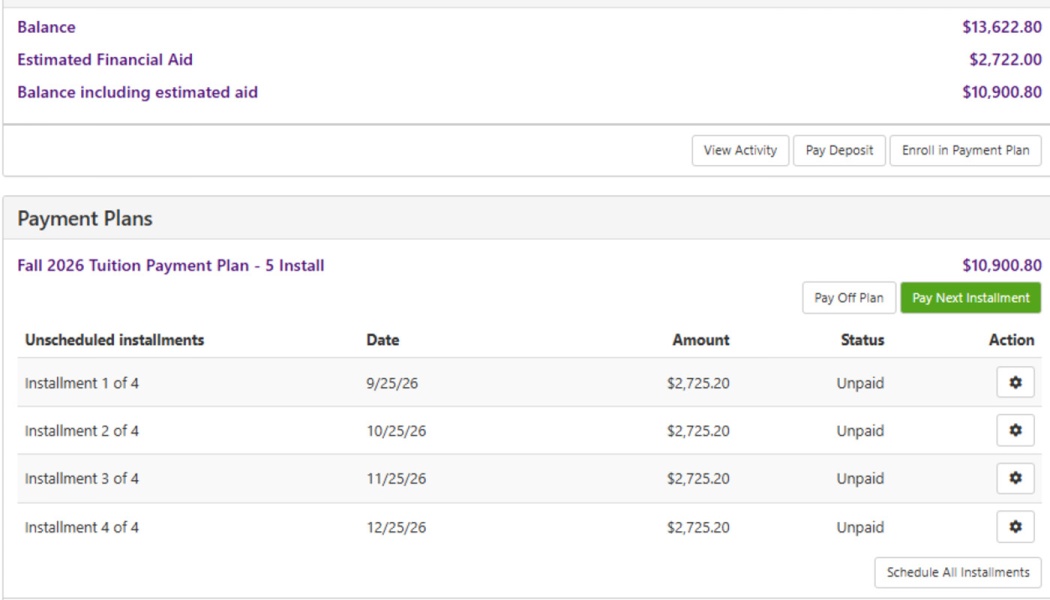This screenshot has height=600, width=1050.
Task: Open gear action for Installment 1 of 4
Action: pos(1015,382)
